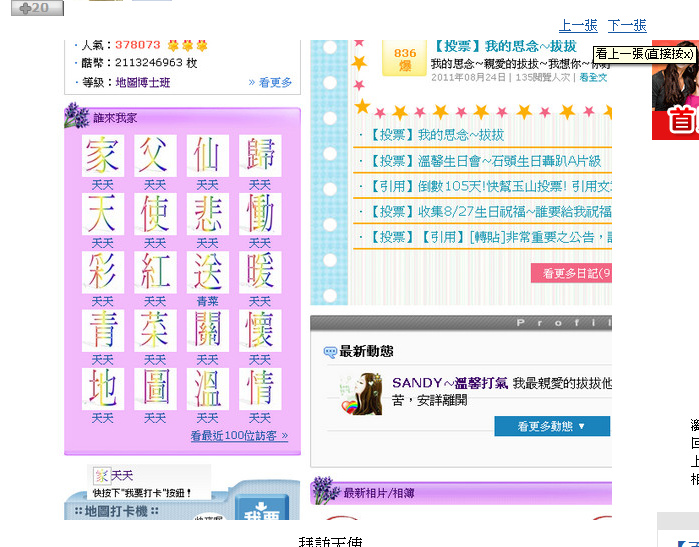This screenshot has height=547, width=699.
Task: Click the 關 visitor avatar tile
Action: [x=208, y=331]
